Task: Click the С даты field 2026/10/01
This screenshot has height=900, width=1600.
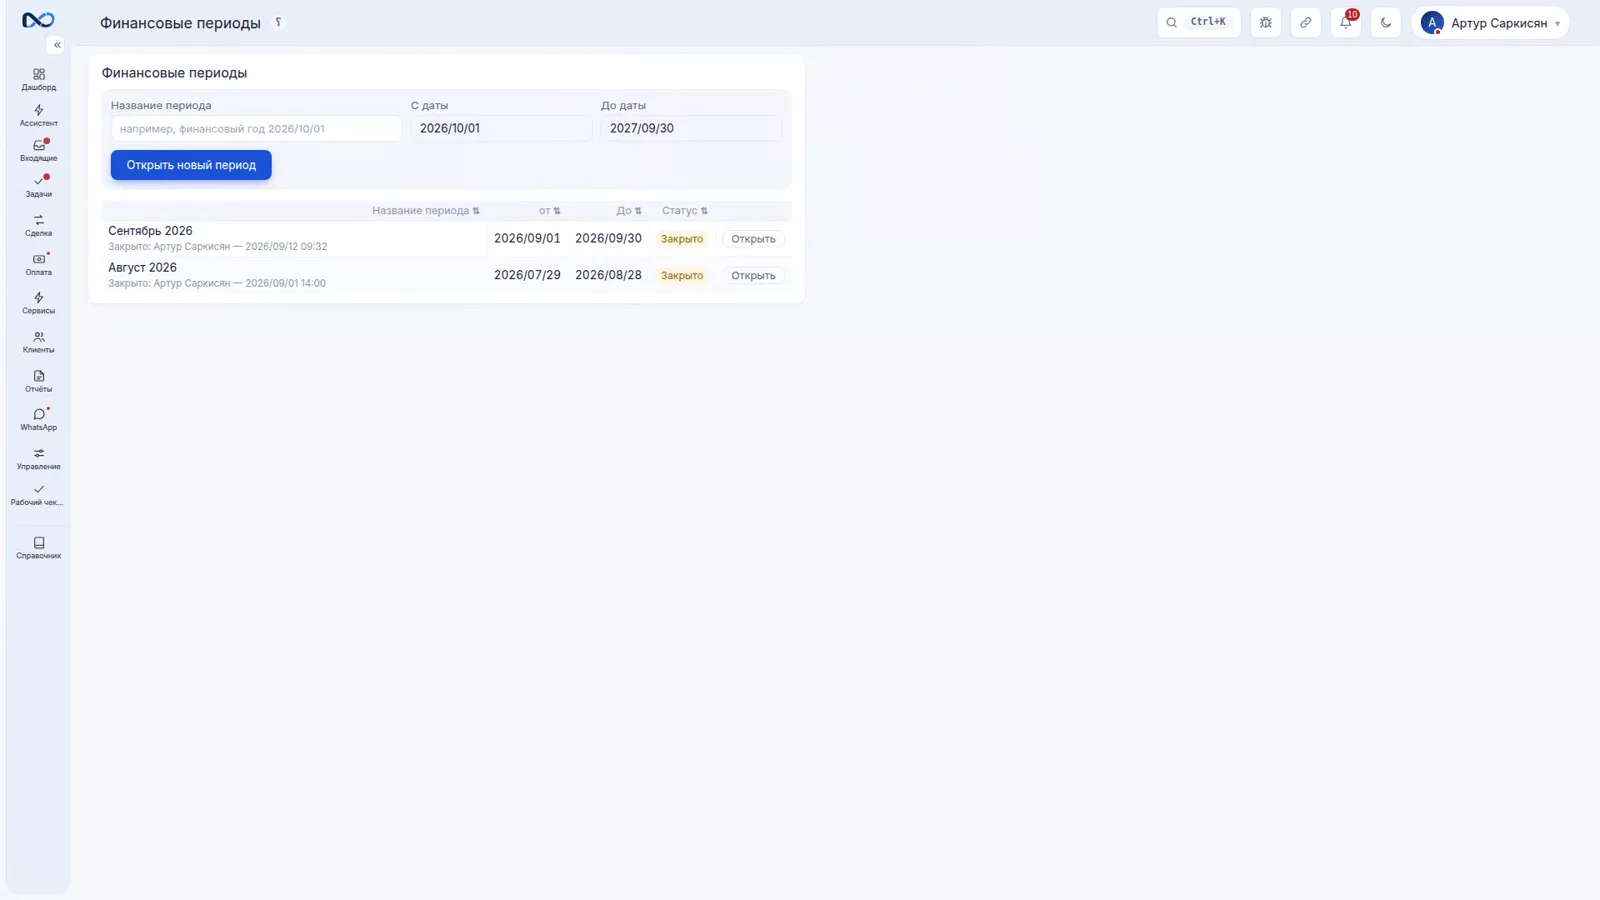Action: 501,128
